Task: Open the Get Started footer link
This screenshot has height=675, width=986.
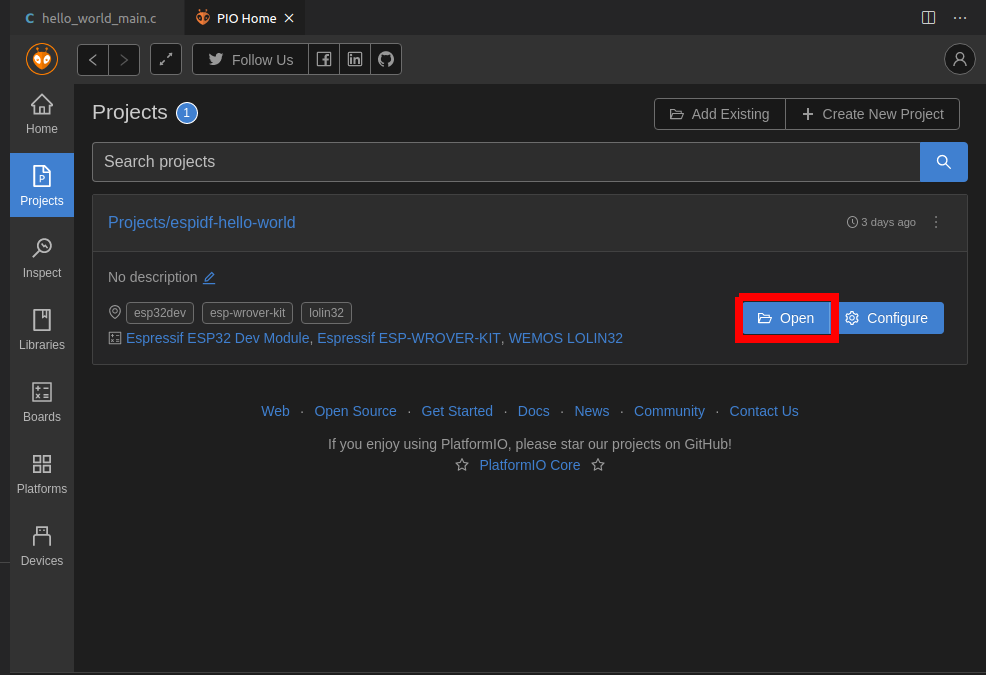Action: click(457, 411)
